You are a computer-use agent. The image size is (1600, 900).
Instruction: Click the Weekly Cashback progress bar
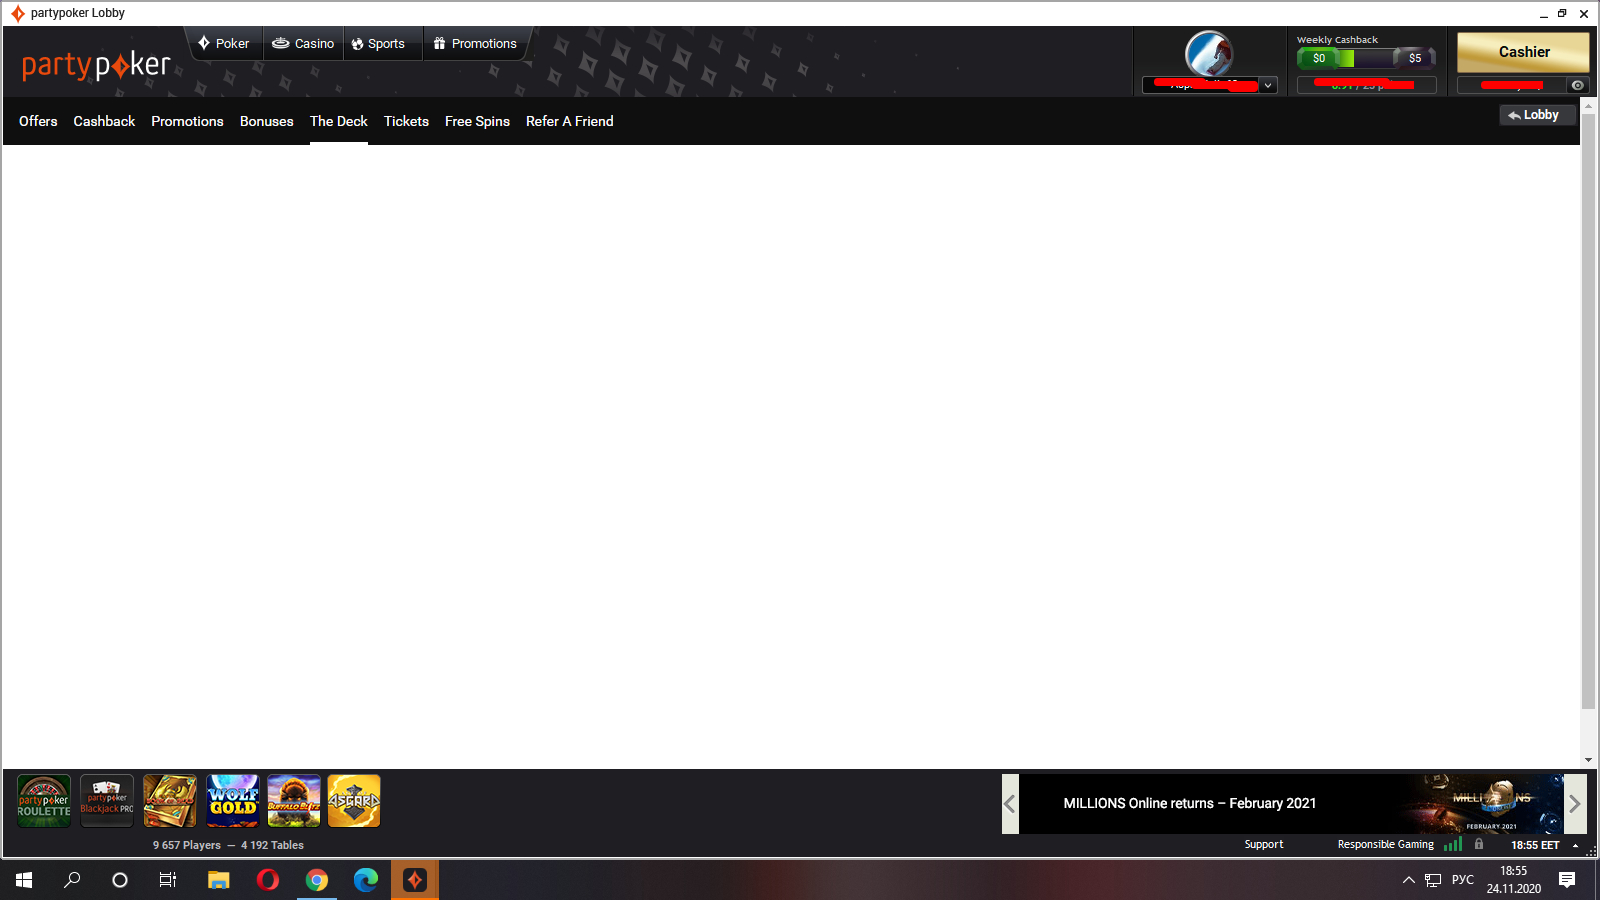pyautogui.click(x=1366, y=58)
